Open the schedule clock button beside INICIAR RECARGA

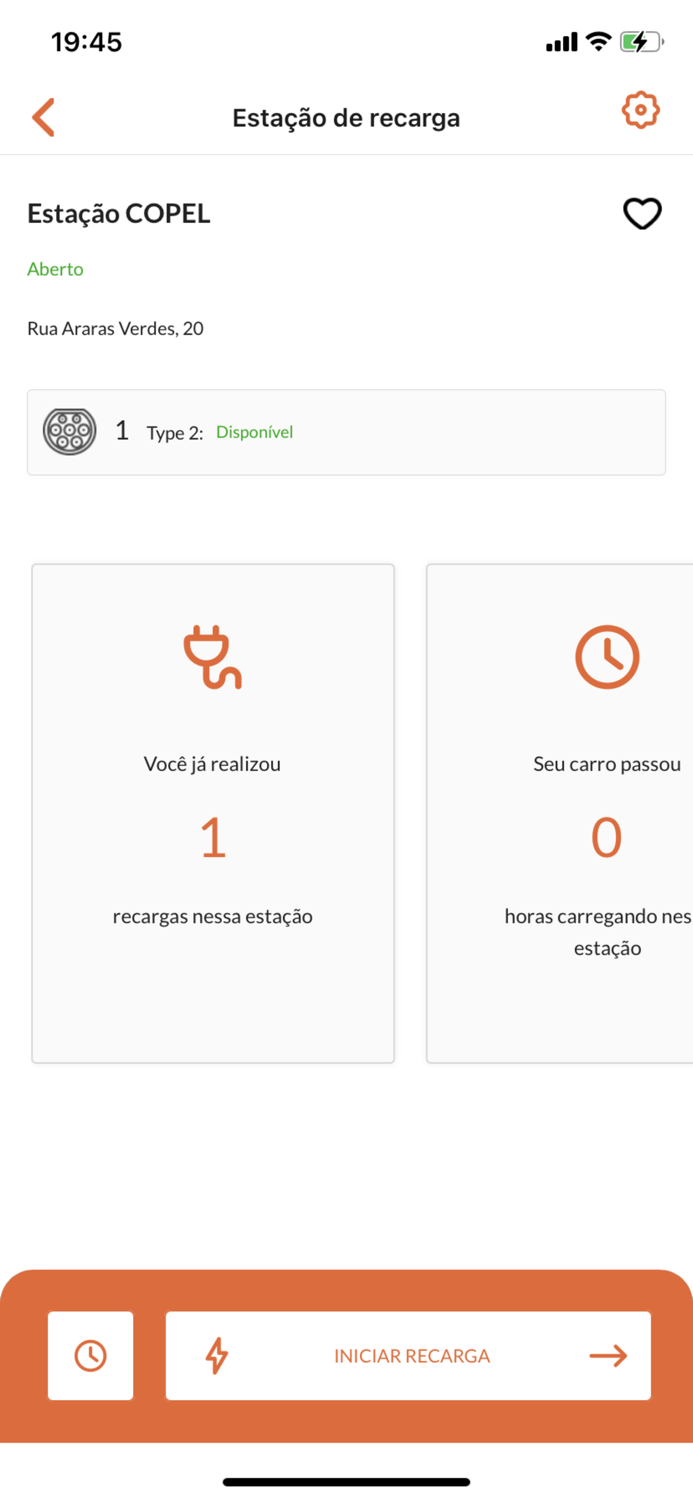pos(90,1355)
